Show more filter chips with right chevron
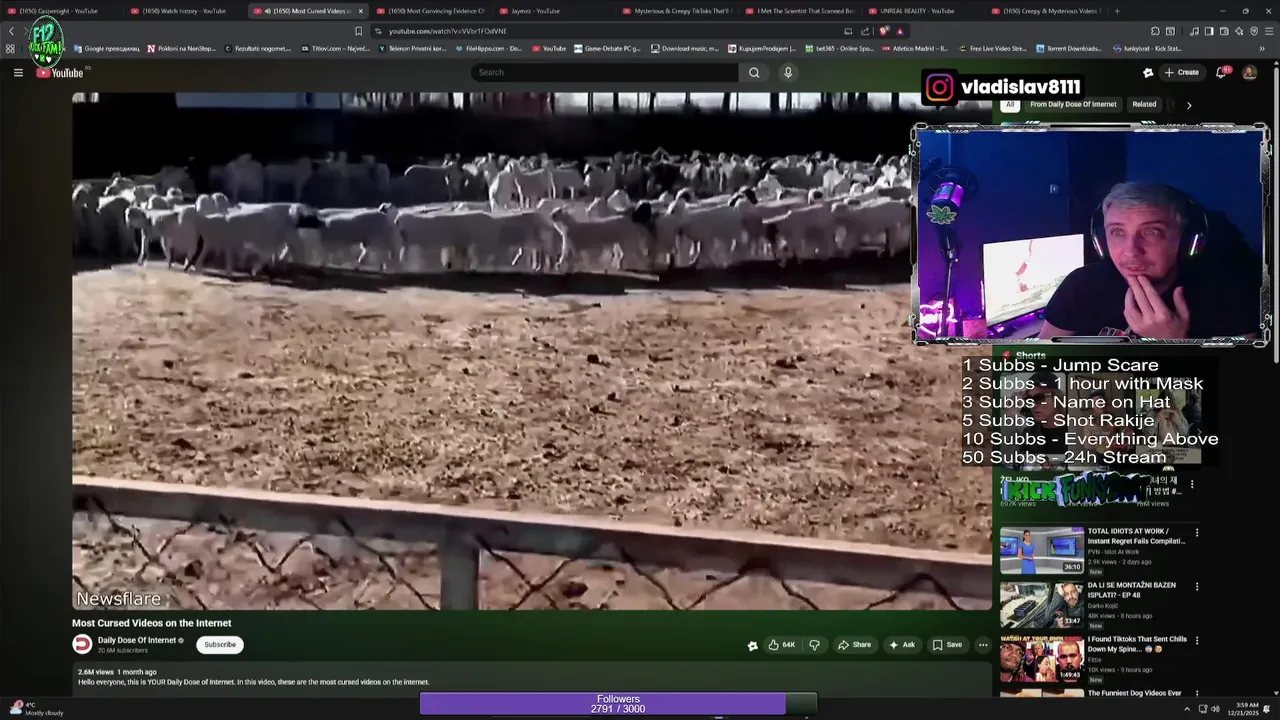This screenshot has width=1280, height=720. [x=1189, y=105]
